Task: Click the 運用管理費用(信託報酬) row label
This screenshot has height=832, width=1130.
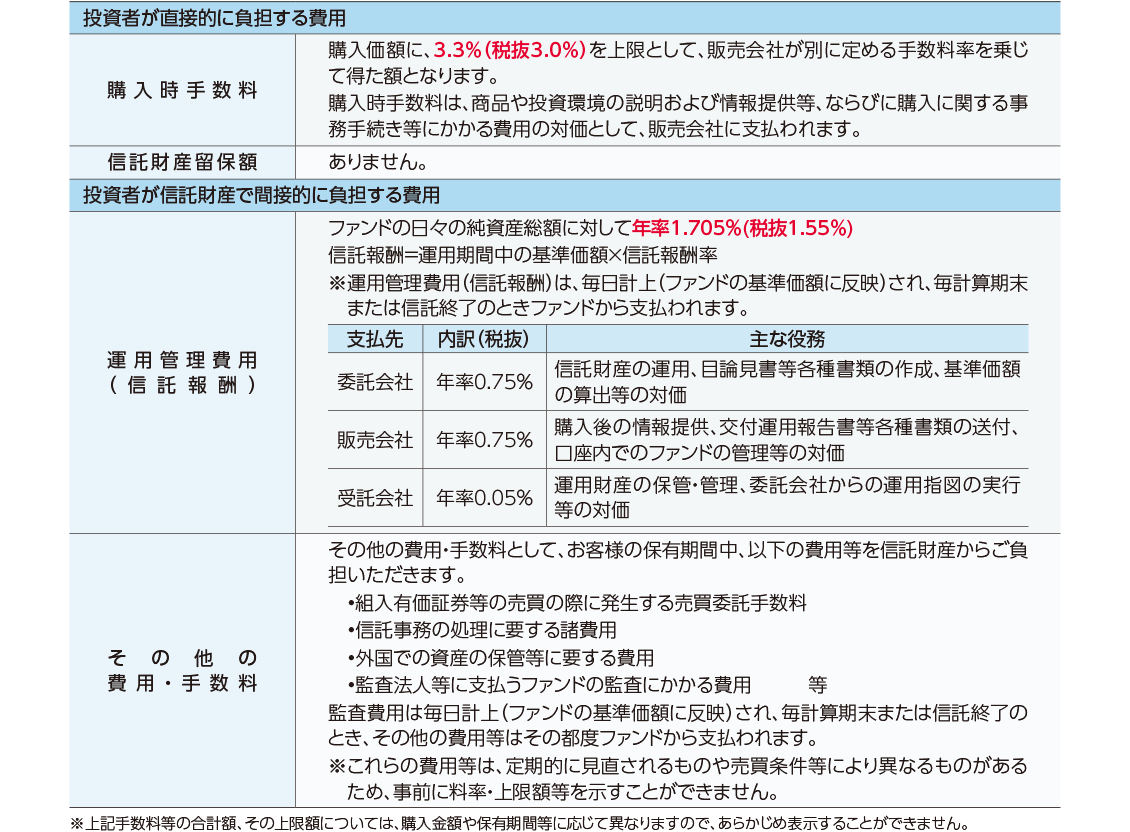Action: click(x=182, y=371)
